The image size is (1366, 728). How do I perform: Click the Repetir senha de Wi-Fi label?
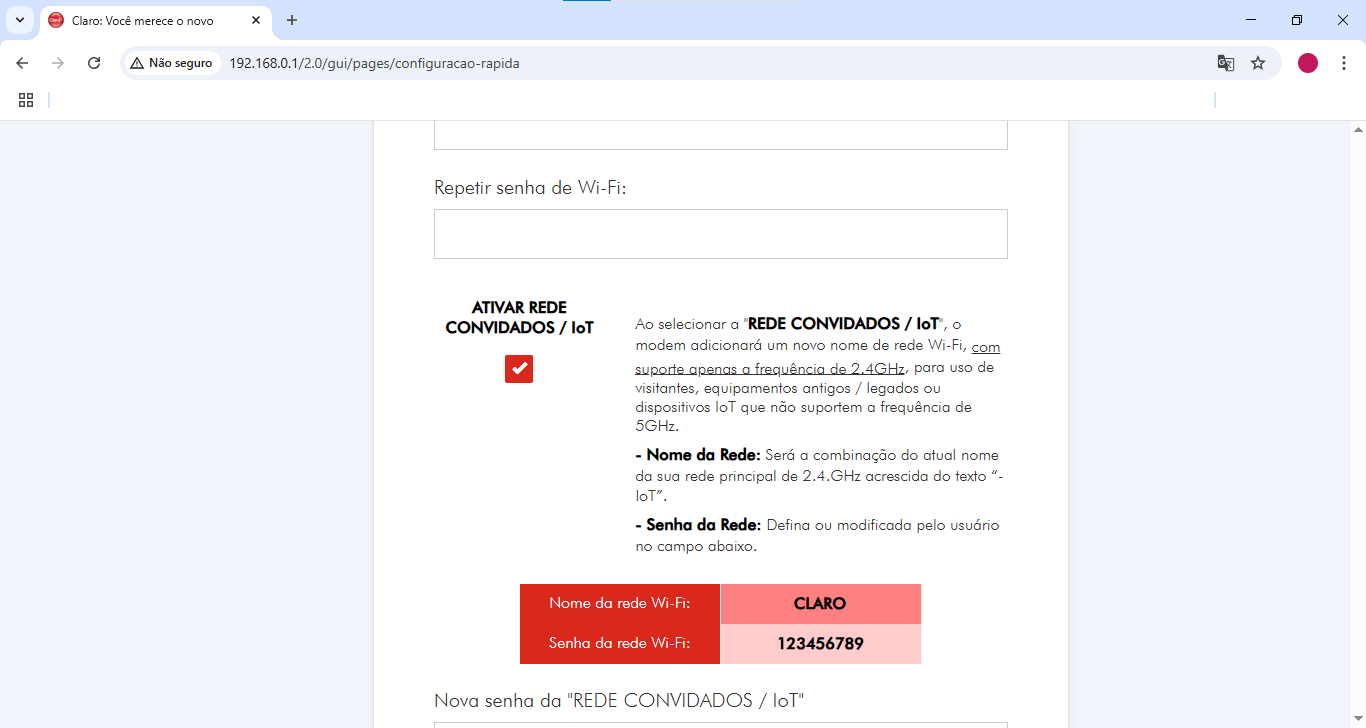click(530, 188)
